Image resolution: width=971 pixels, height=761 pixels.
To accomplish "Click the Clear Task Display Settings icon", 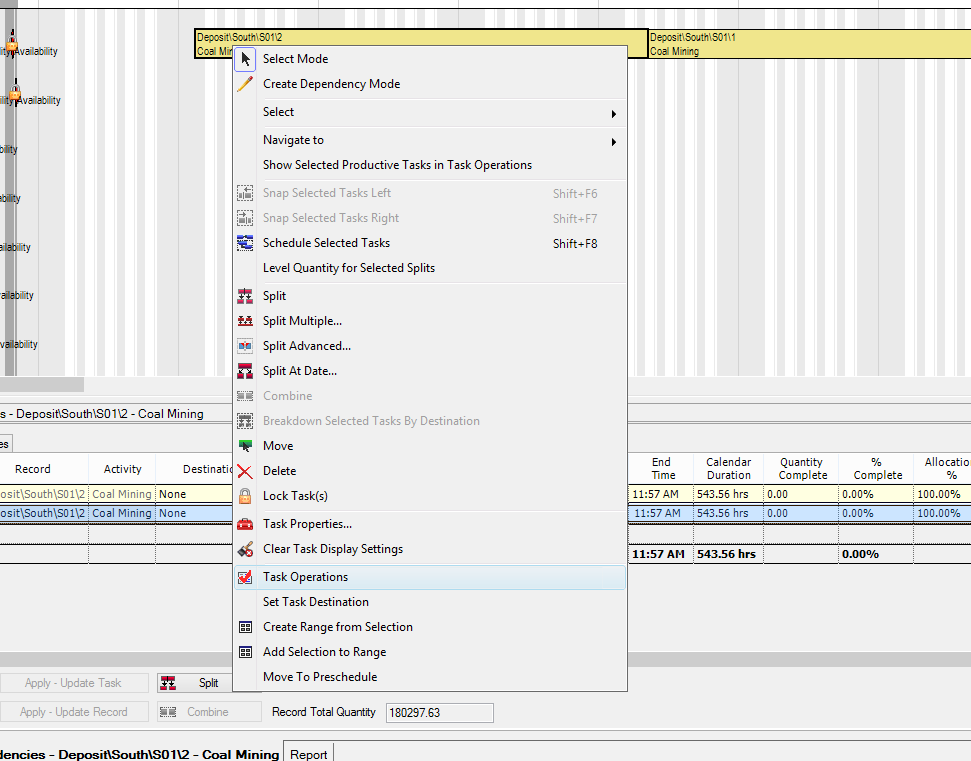I will click(245, 549).
